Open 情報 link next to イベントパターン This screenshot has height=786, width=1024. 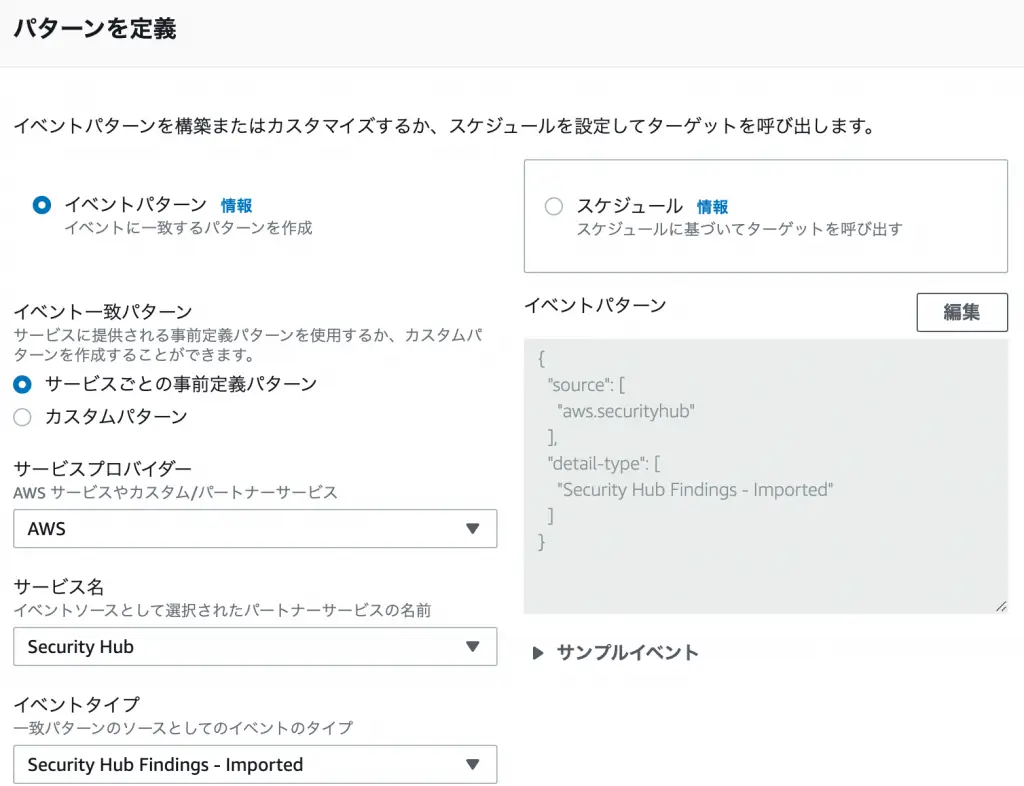tap(236, 206)
